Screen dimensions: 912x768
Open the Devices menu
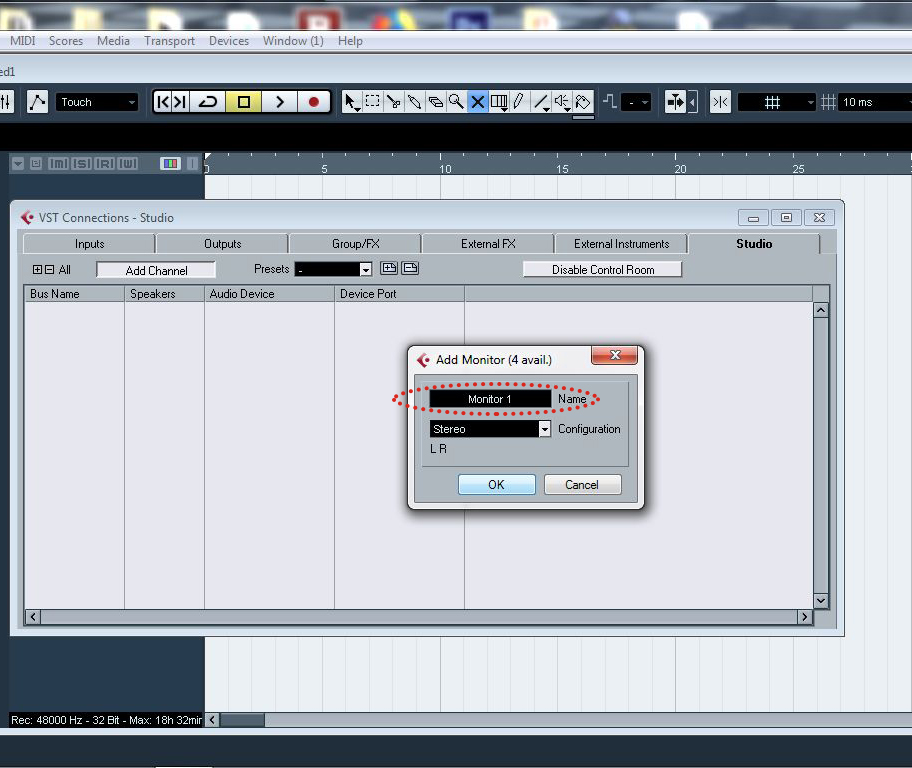pos(229,41)
